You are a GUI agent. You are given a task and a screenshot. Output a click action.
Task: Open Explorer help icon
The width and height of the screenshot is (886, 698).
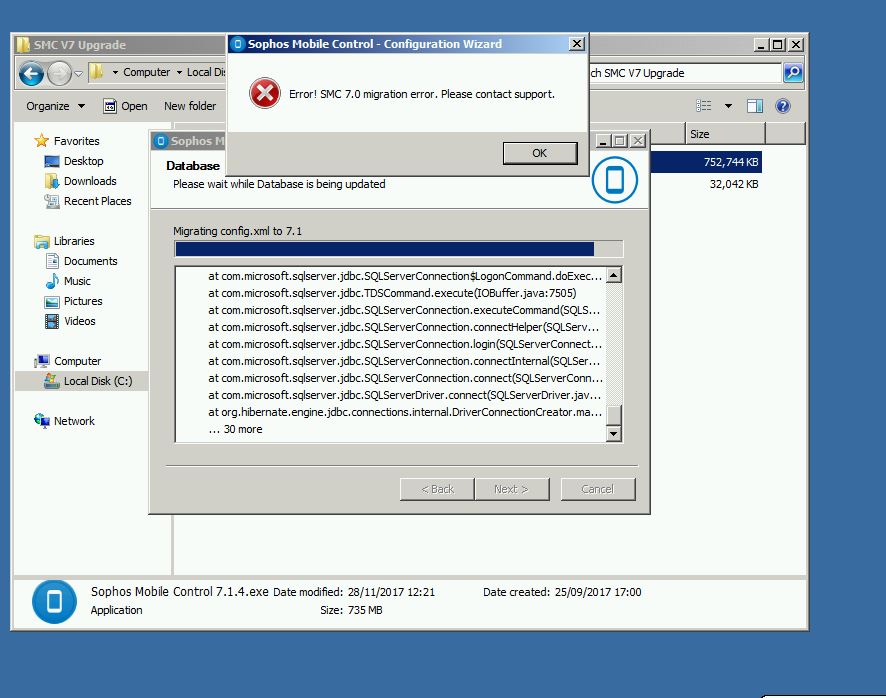tap(783, 106)
